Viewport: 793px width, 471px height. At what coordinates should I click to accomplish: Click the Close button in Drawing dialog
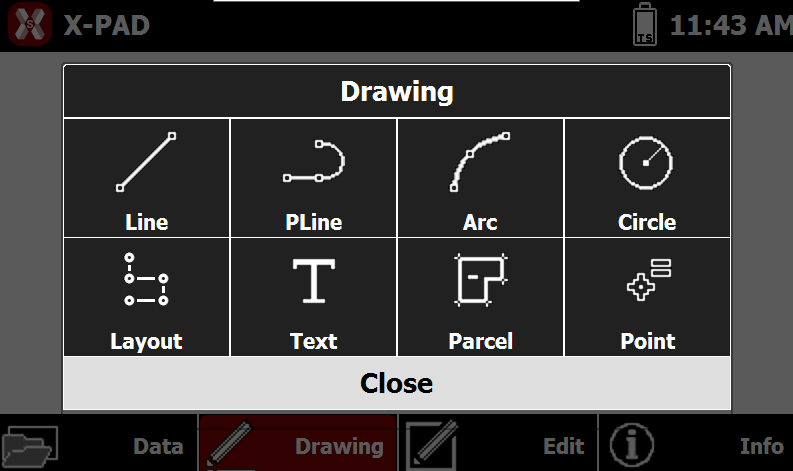pyautogui.click(x=397, y=383)
